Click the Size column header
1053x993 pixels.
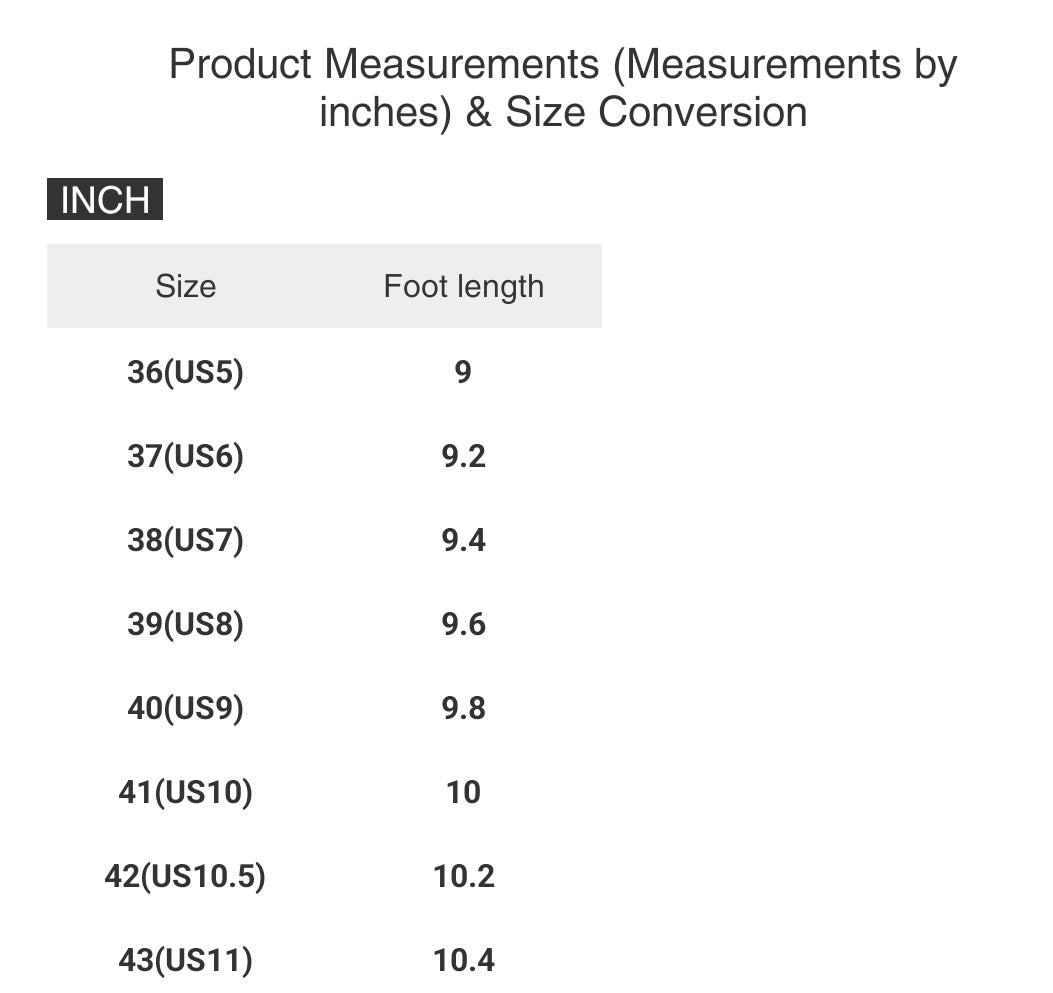[186, 286]
